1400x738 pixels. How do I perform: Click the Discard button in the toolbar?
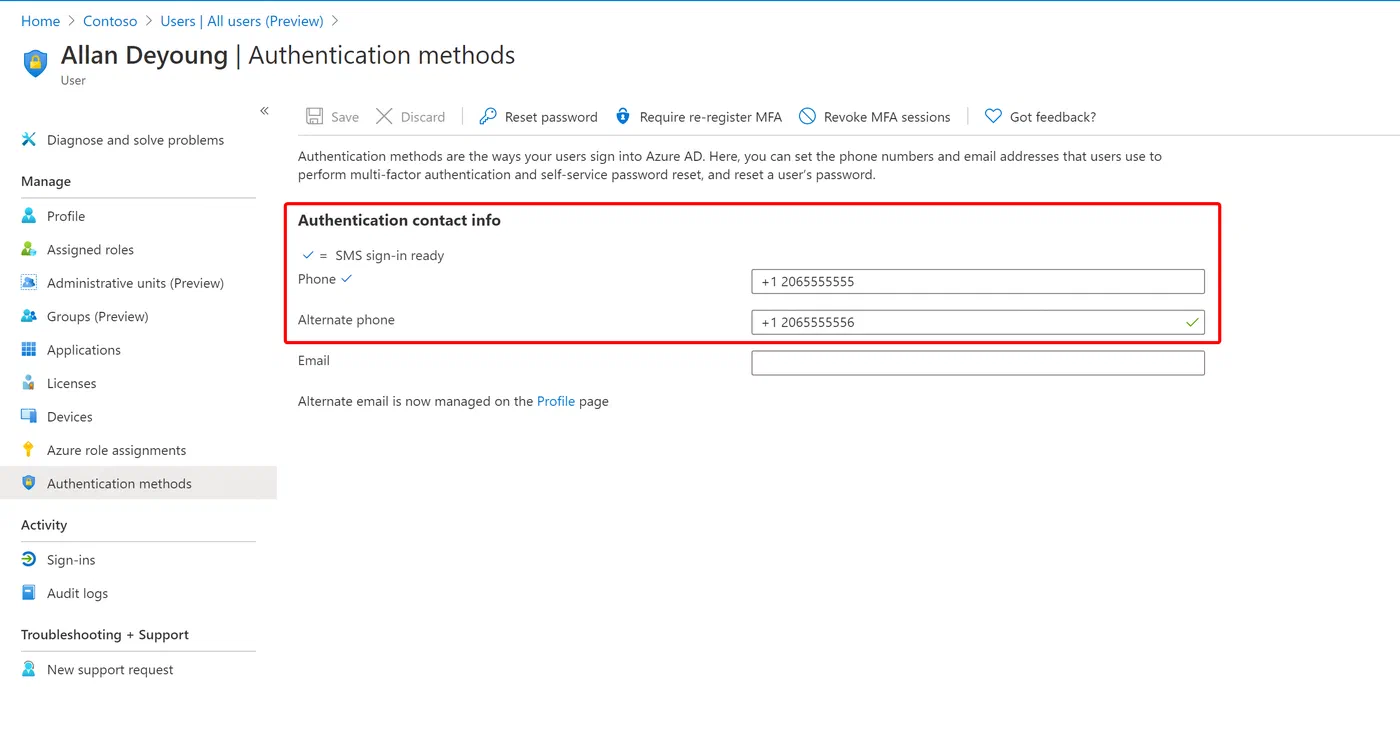(x=411, y=117)
